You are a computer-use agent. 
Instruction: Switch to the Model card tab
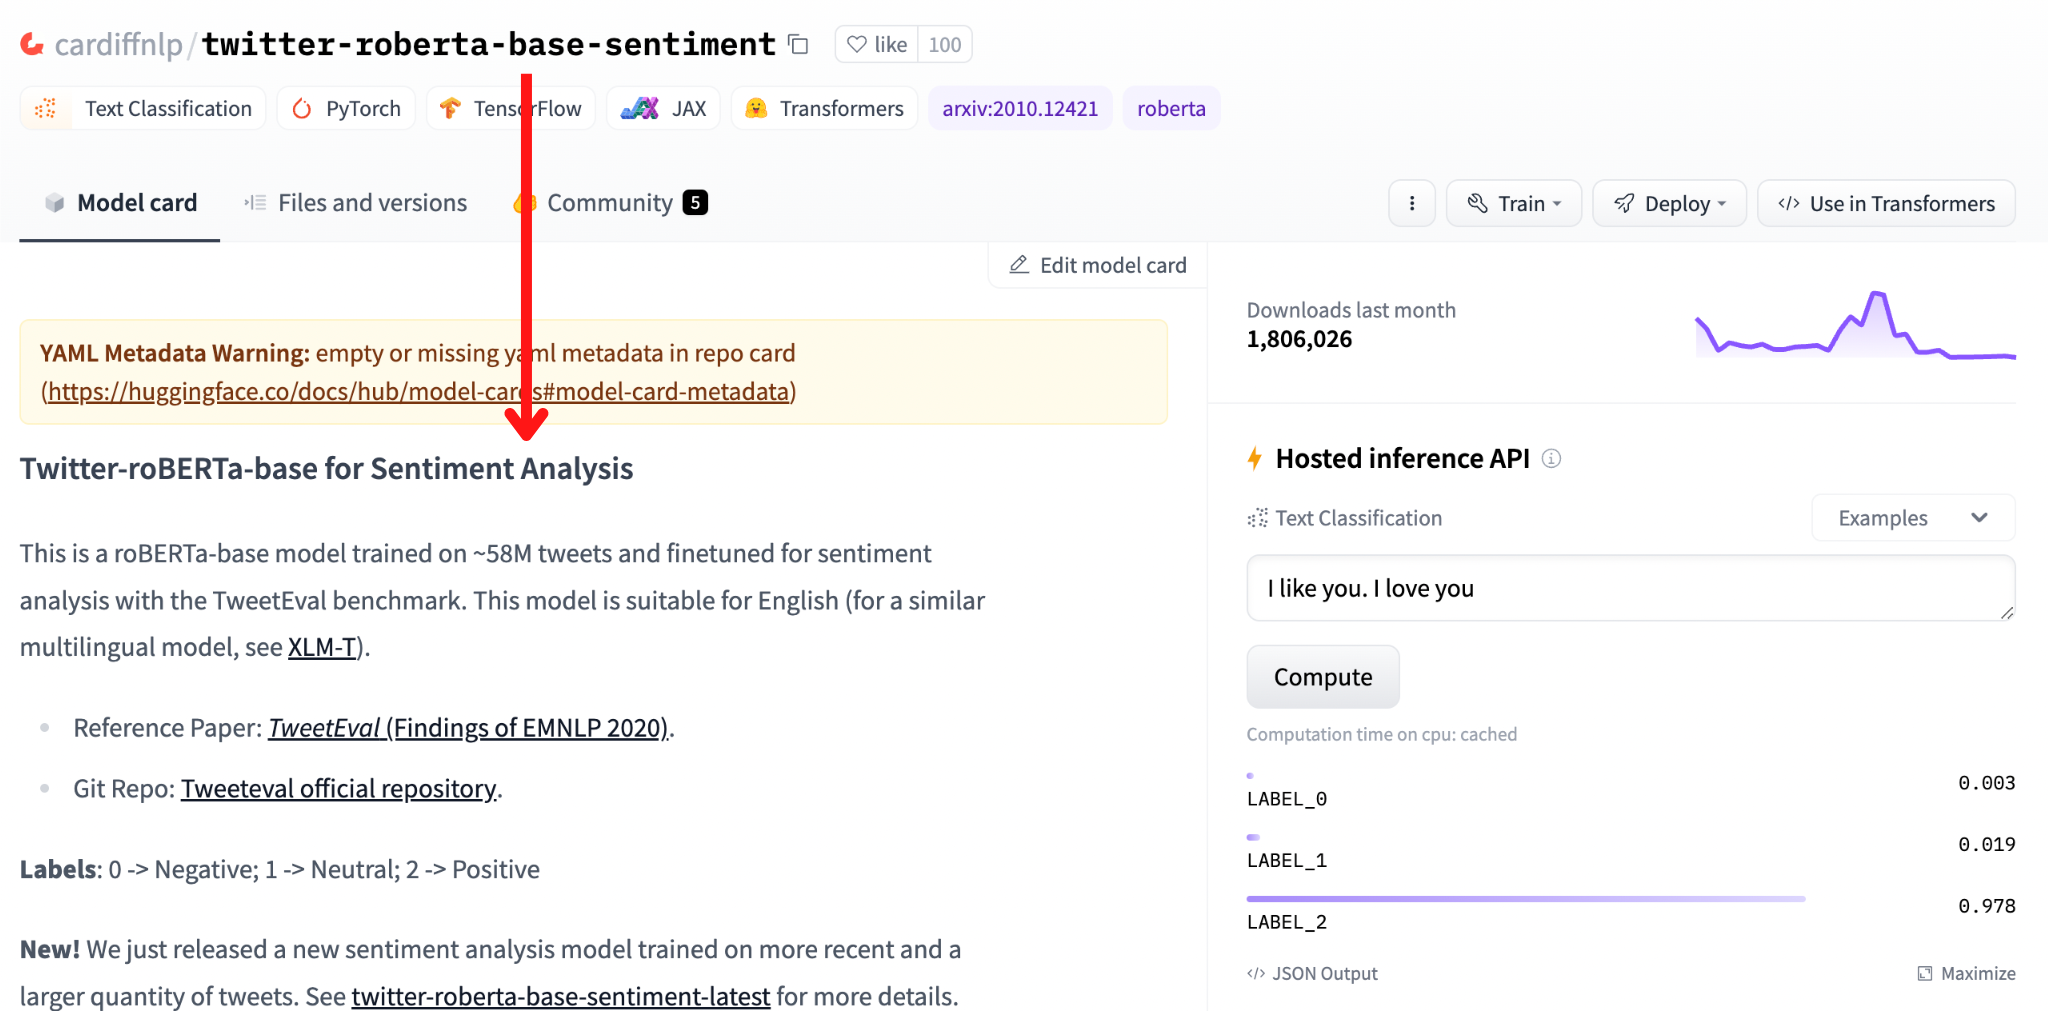click(x=120, y=203)
